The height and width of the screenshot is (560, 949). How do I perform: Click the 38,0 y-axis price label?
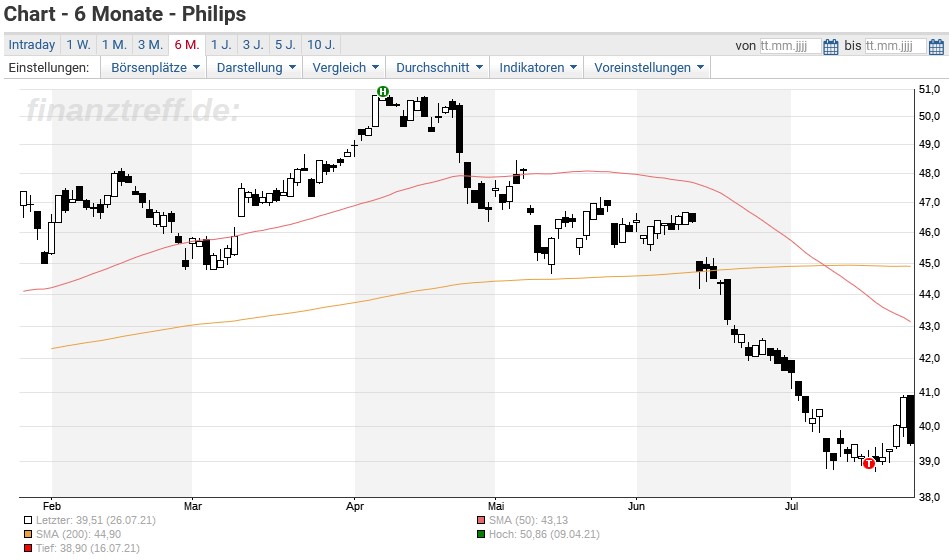(x=929, y=497)
